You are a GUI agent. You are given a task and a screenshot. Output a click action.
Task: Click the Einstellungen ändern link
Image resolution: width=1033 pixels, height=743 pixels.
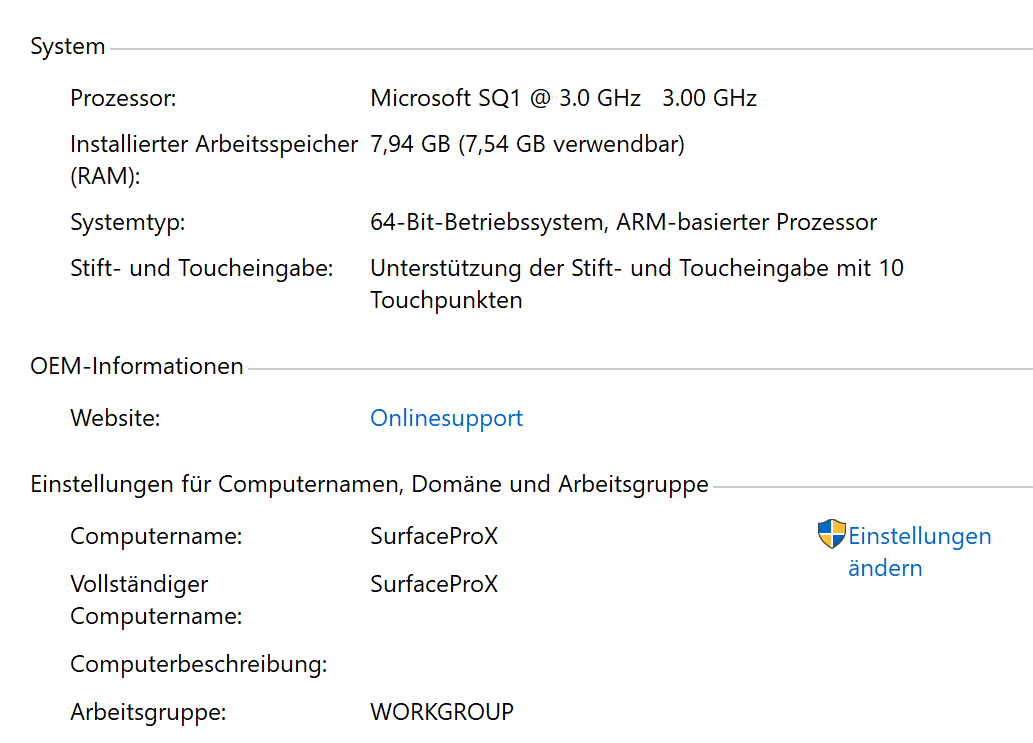pos(919,552)
